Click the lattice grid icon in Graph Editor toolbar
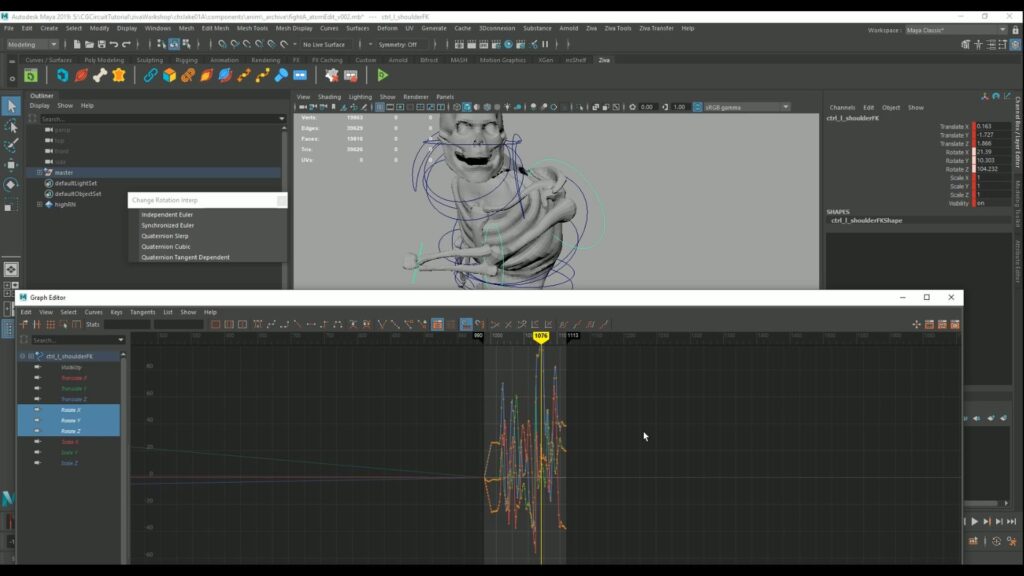The height and width of the screenshot is (576, 1024). click(x=50, y=324)
